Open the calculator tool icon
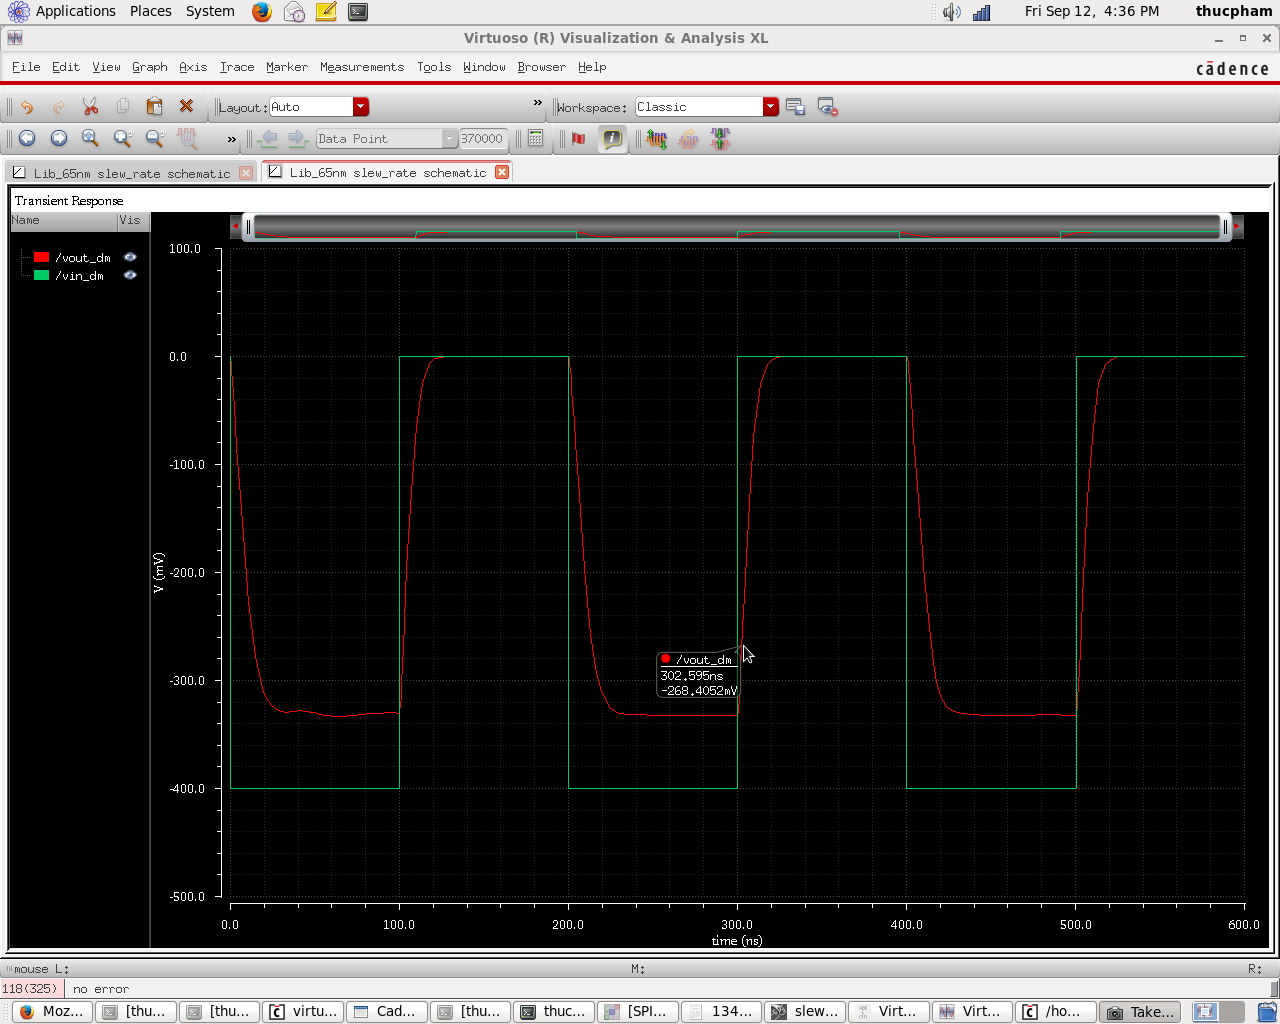The image size is (1280, 1024). coord(536,139)
